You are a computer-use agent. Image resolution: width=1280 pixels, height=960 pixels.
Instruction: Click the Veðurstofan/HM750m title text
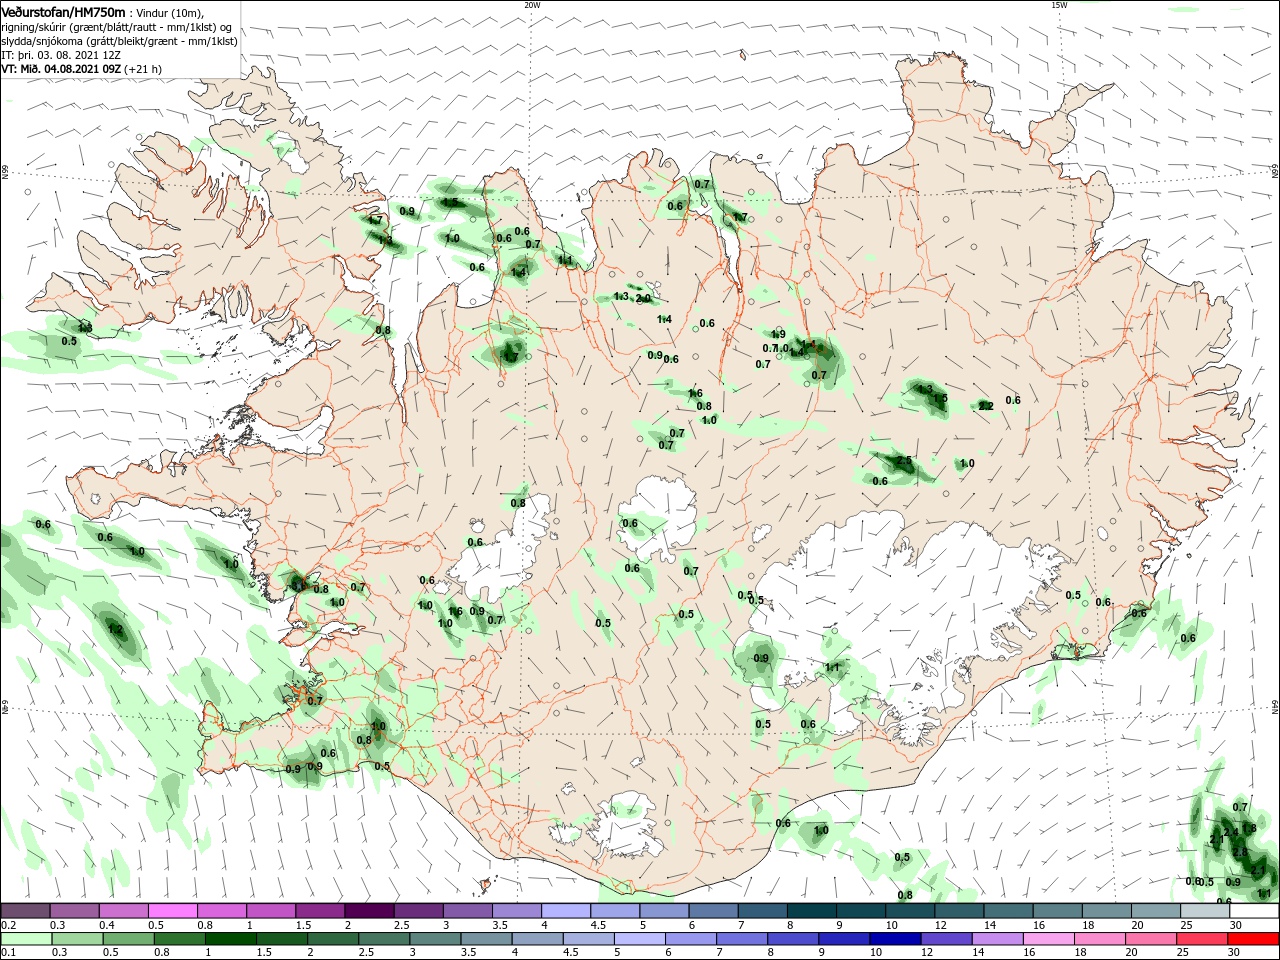(x=63, y=11)
